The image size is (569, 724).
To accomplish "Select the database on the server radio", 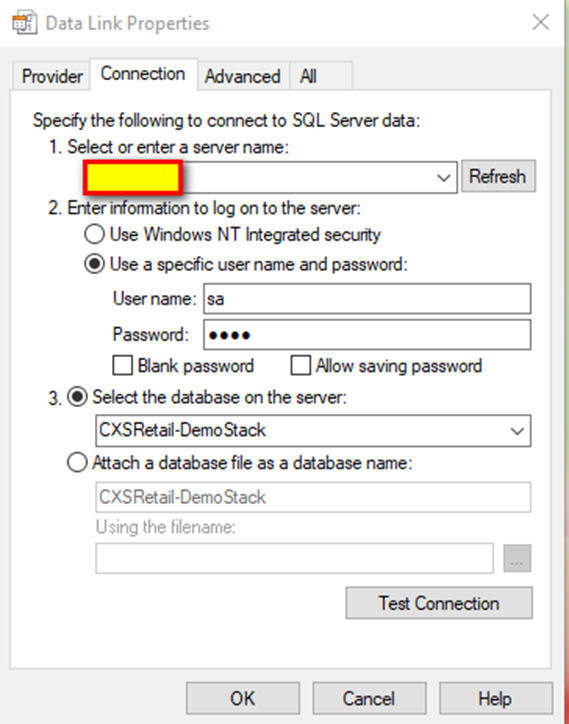I will 77,397.
